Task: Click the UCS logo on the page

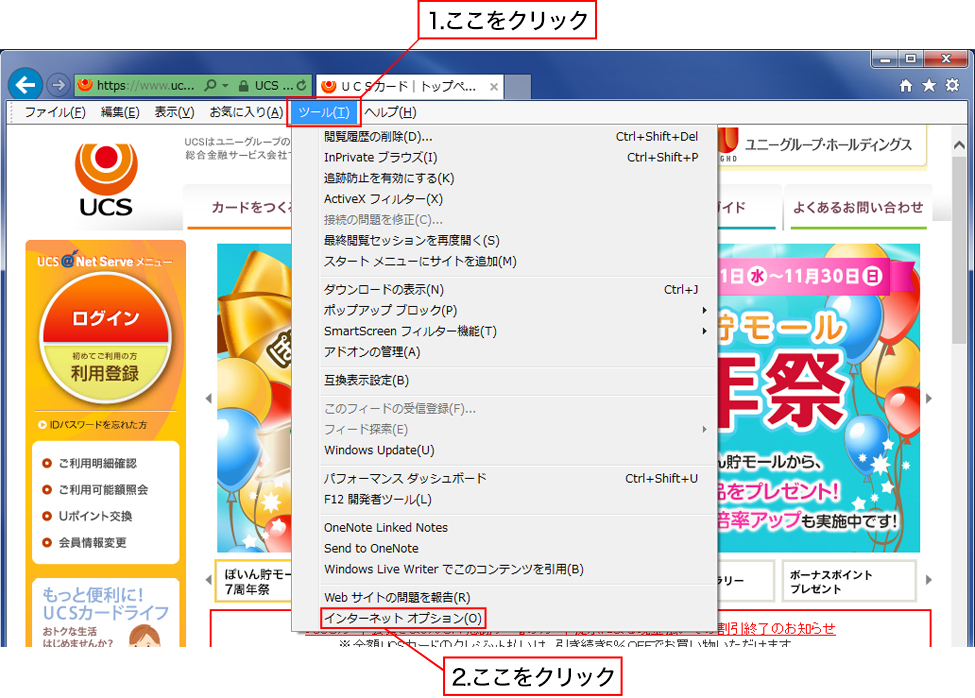Action: [106, 180]
